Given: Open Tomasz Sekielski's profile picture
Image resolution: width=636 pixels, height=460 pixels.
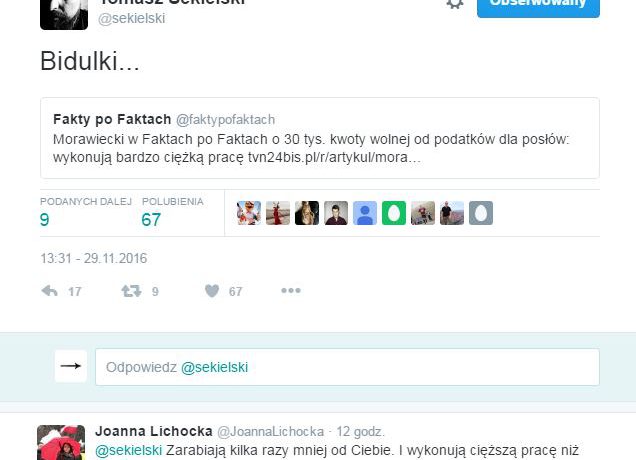Looking at the screenshot, I should pyautogui.click(x=64, y=13).
